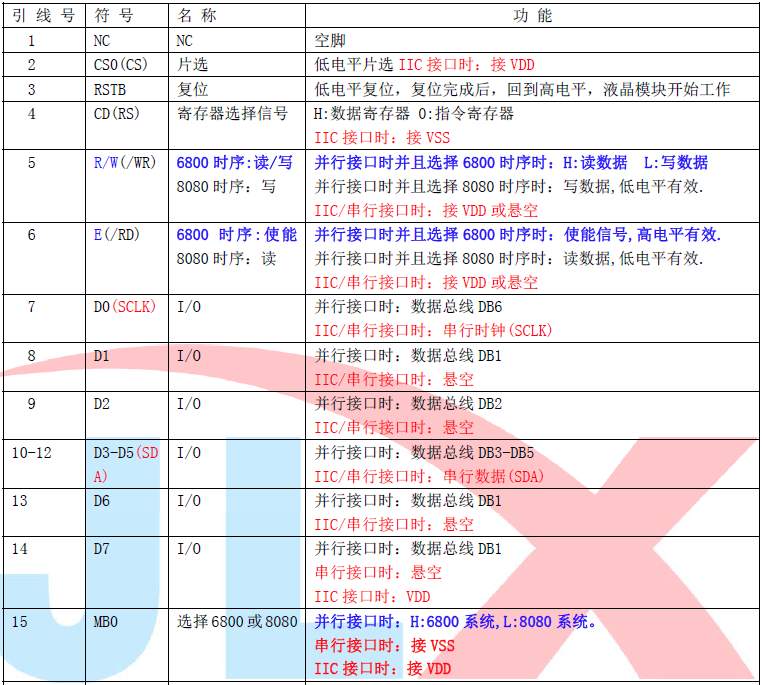Image resolution: width=762 pixels, height=685 pixels.
Task: Select the 选择6800或8080 name cell
Action: pos(237,621)
